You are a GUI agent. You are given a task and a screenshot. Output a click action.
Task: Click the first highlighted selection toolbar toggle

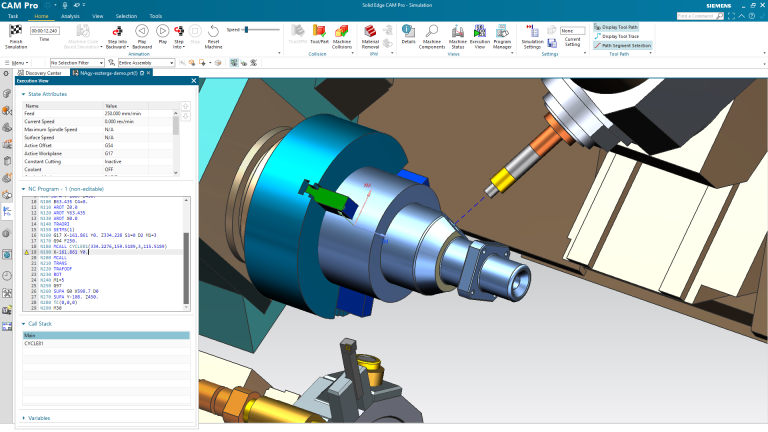click(234, 63)
